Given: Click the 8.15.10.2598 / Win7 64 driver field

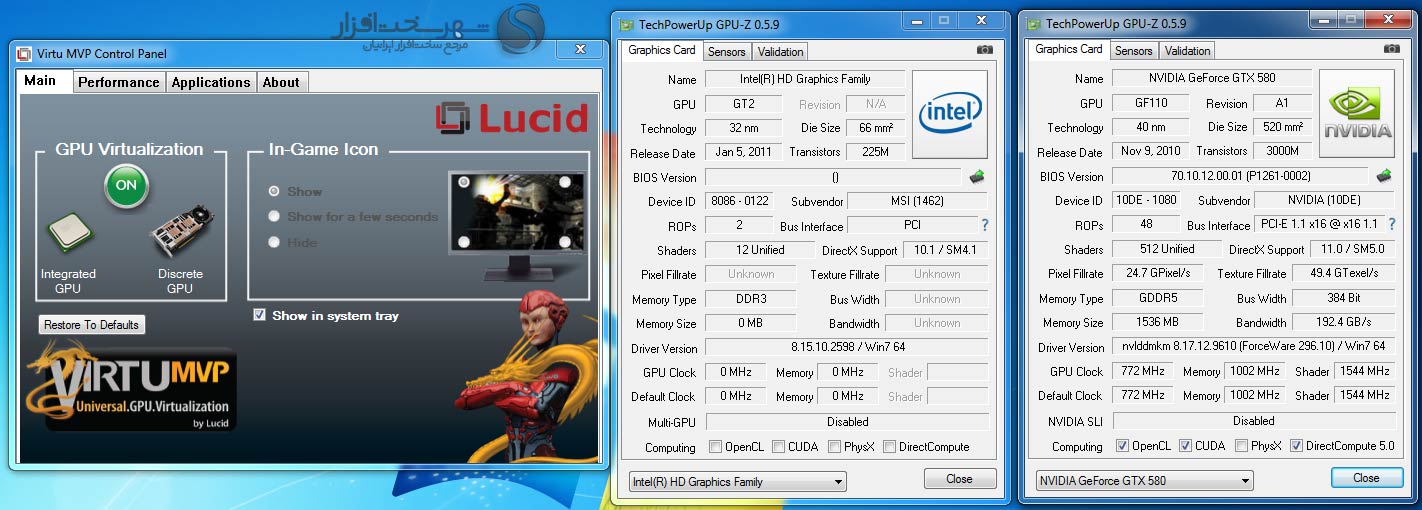Looking at the screenshot, I should pos(846,348).
